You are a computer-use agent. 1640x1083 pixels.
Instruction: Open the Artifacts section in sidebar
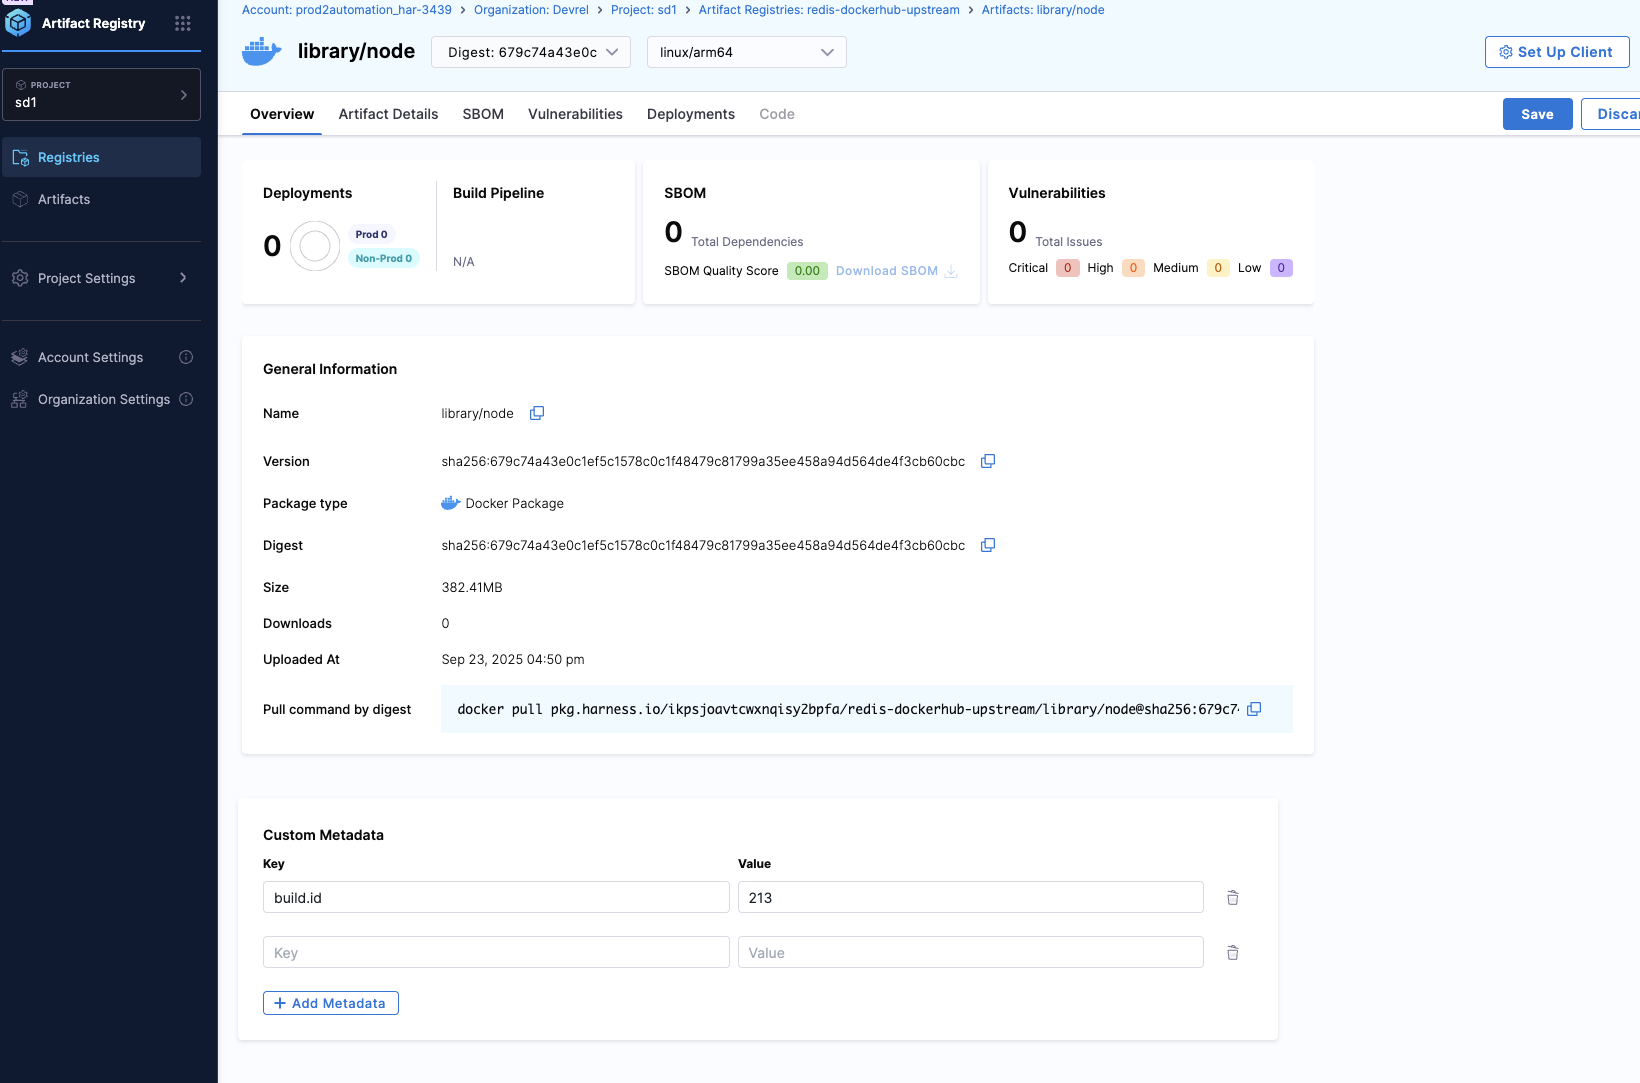coord(64,199)
